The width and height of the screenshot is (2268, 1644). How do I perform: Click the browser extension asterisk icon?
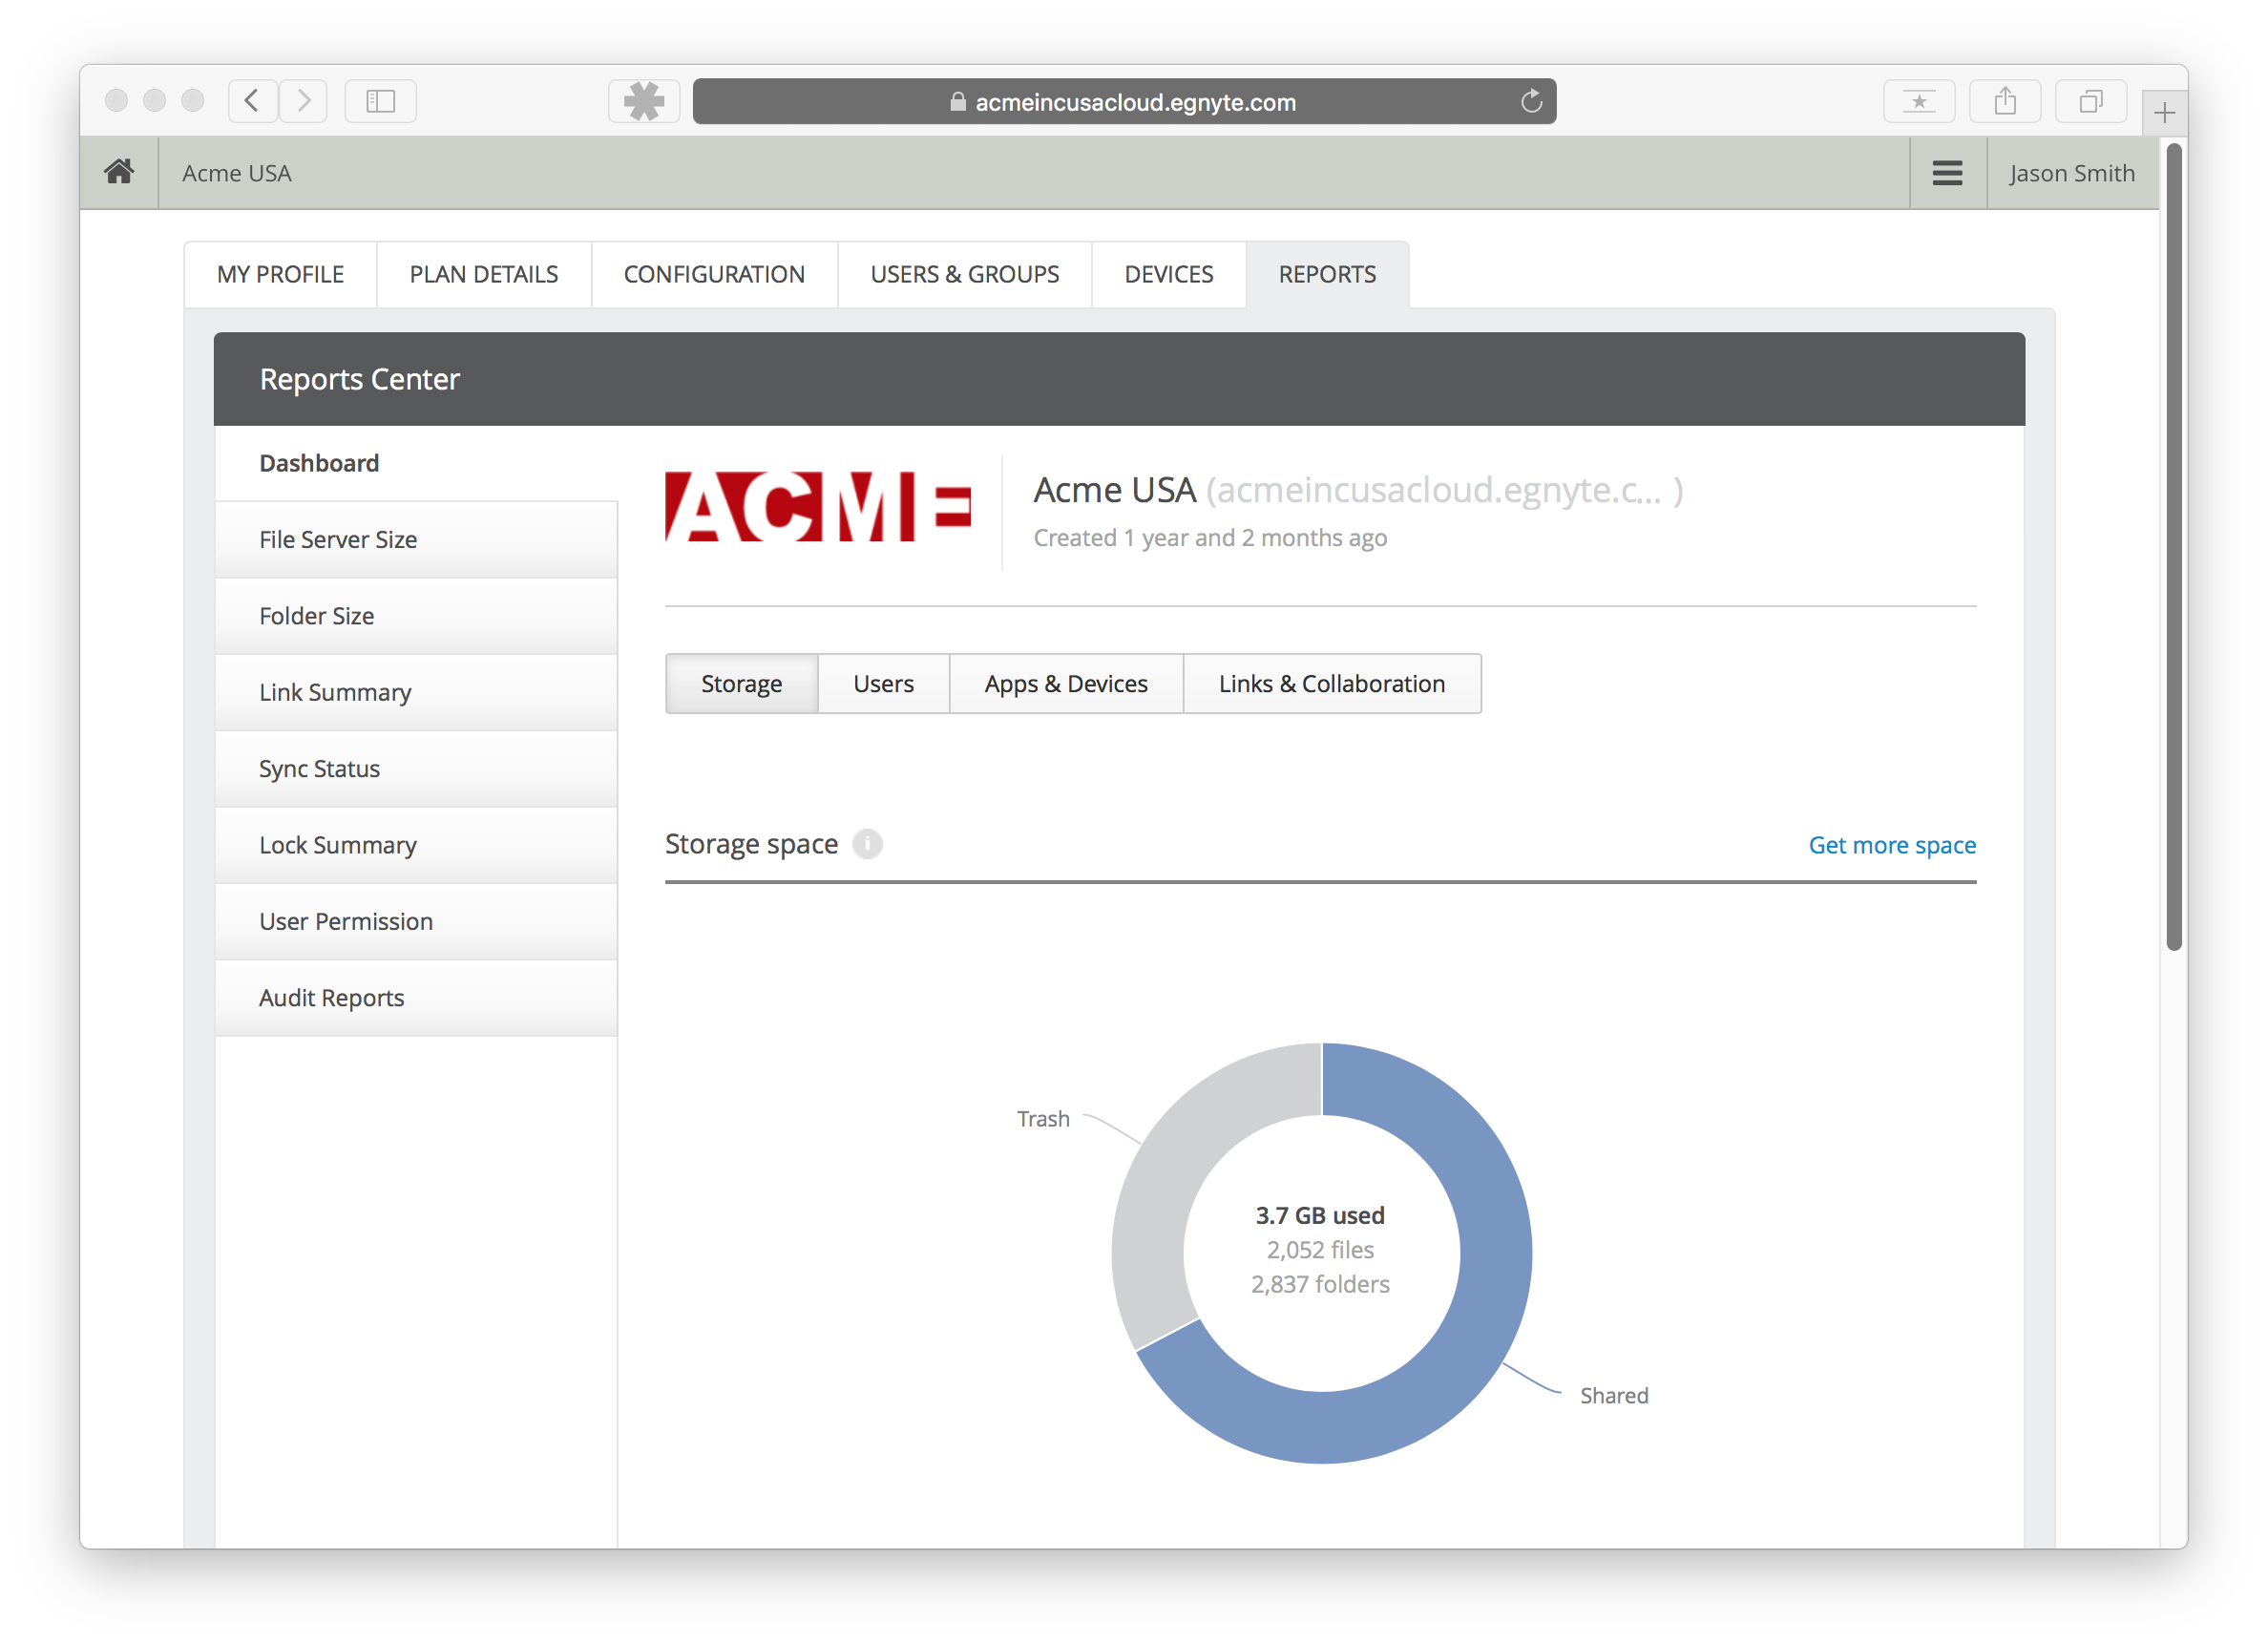[x=643, y=102]
